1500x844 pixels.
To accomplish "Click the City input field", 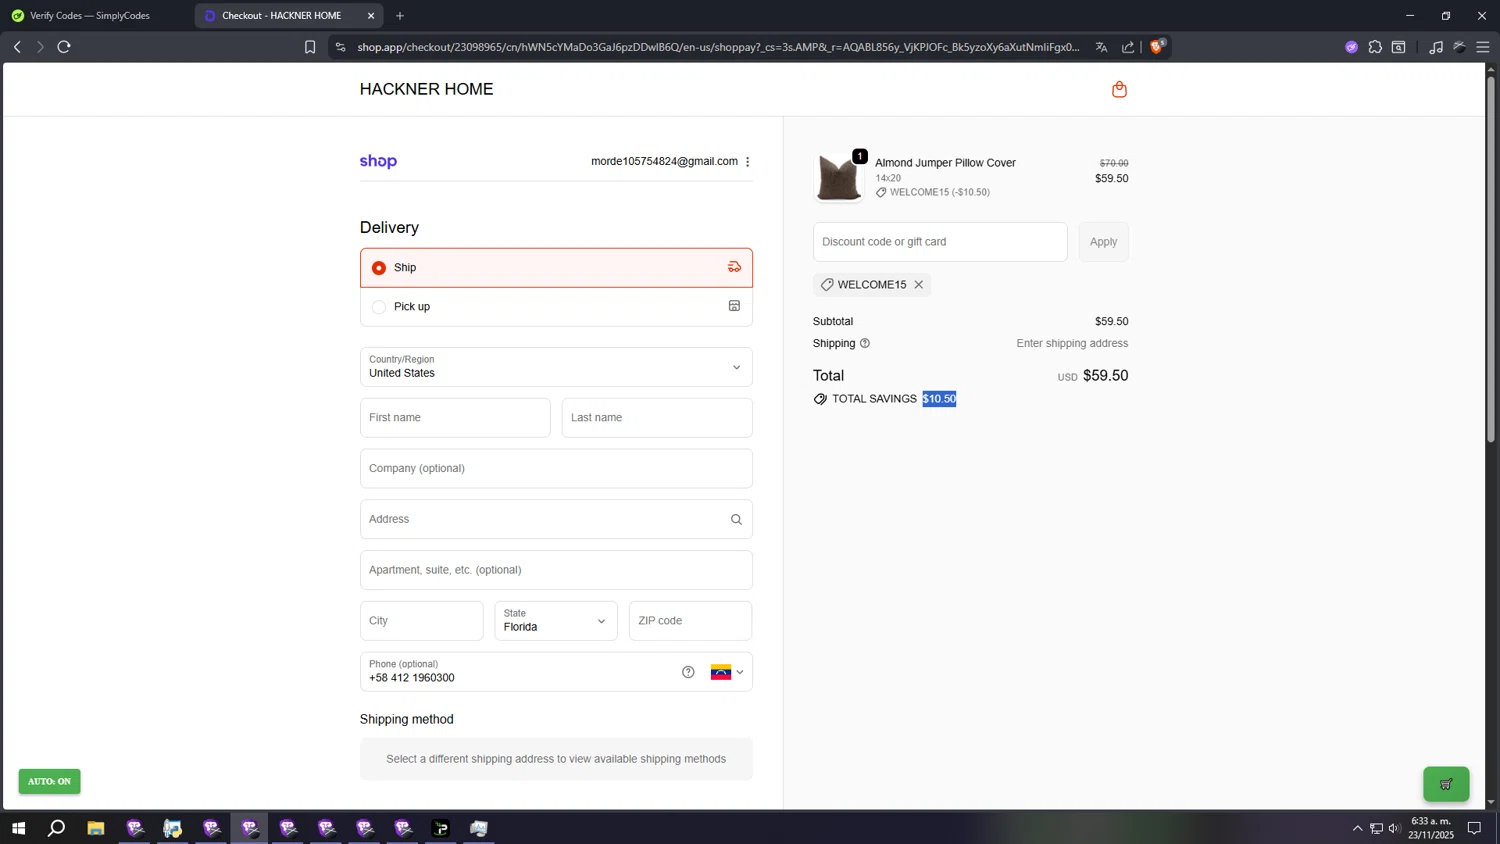I will pyautogui.click(x=421, y=621).
